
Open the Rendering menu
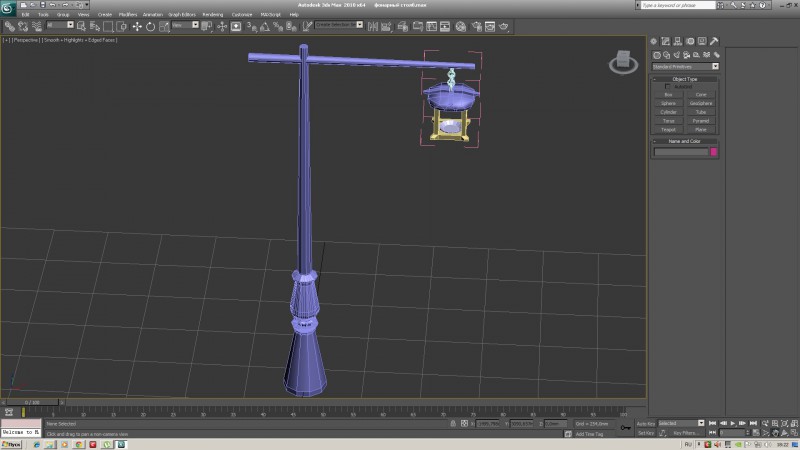click(x=213, y=15)
